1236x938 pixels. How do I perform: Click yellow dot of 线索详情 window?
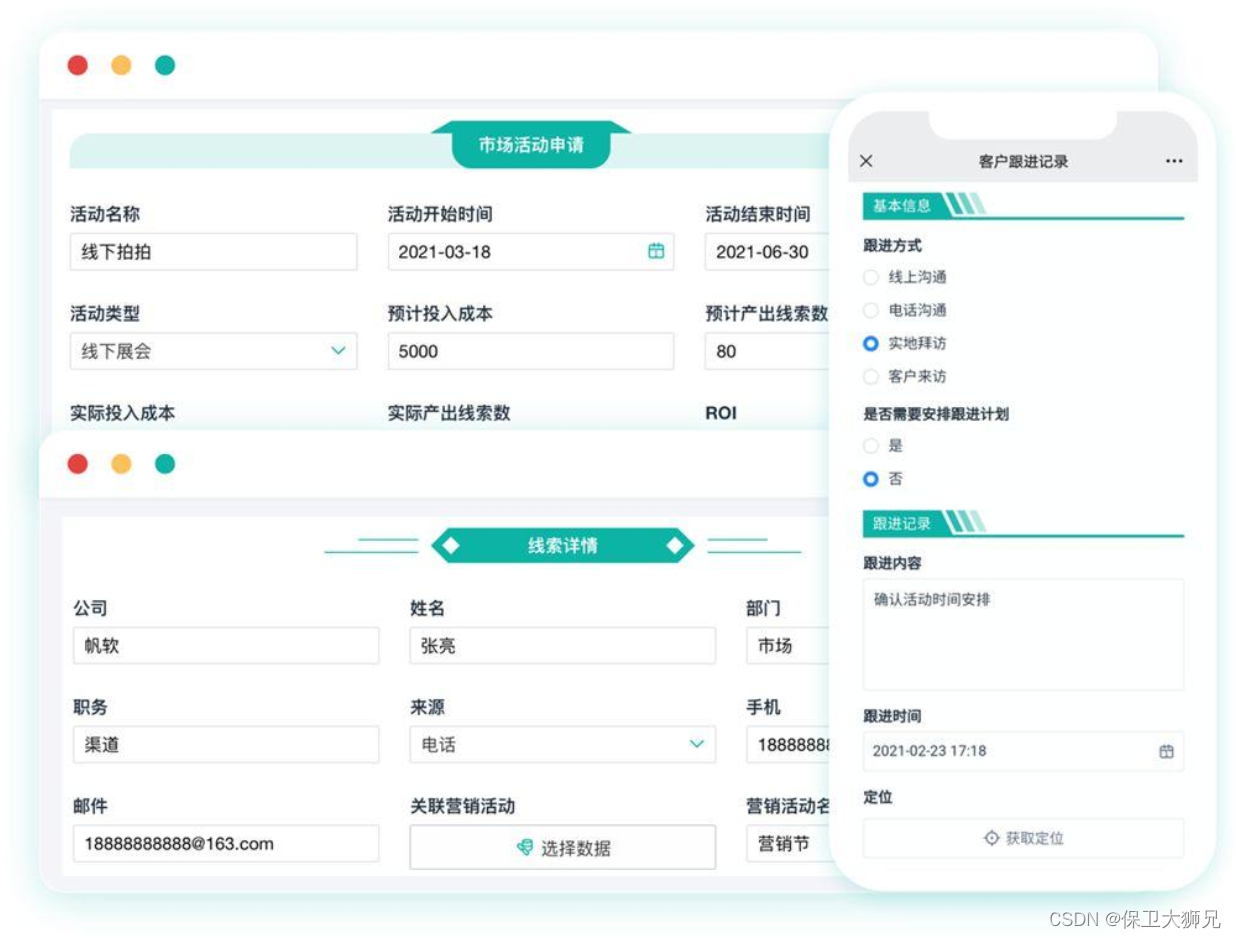(121, 464)
